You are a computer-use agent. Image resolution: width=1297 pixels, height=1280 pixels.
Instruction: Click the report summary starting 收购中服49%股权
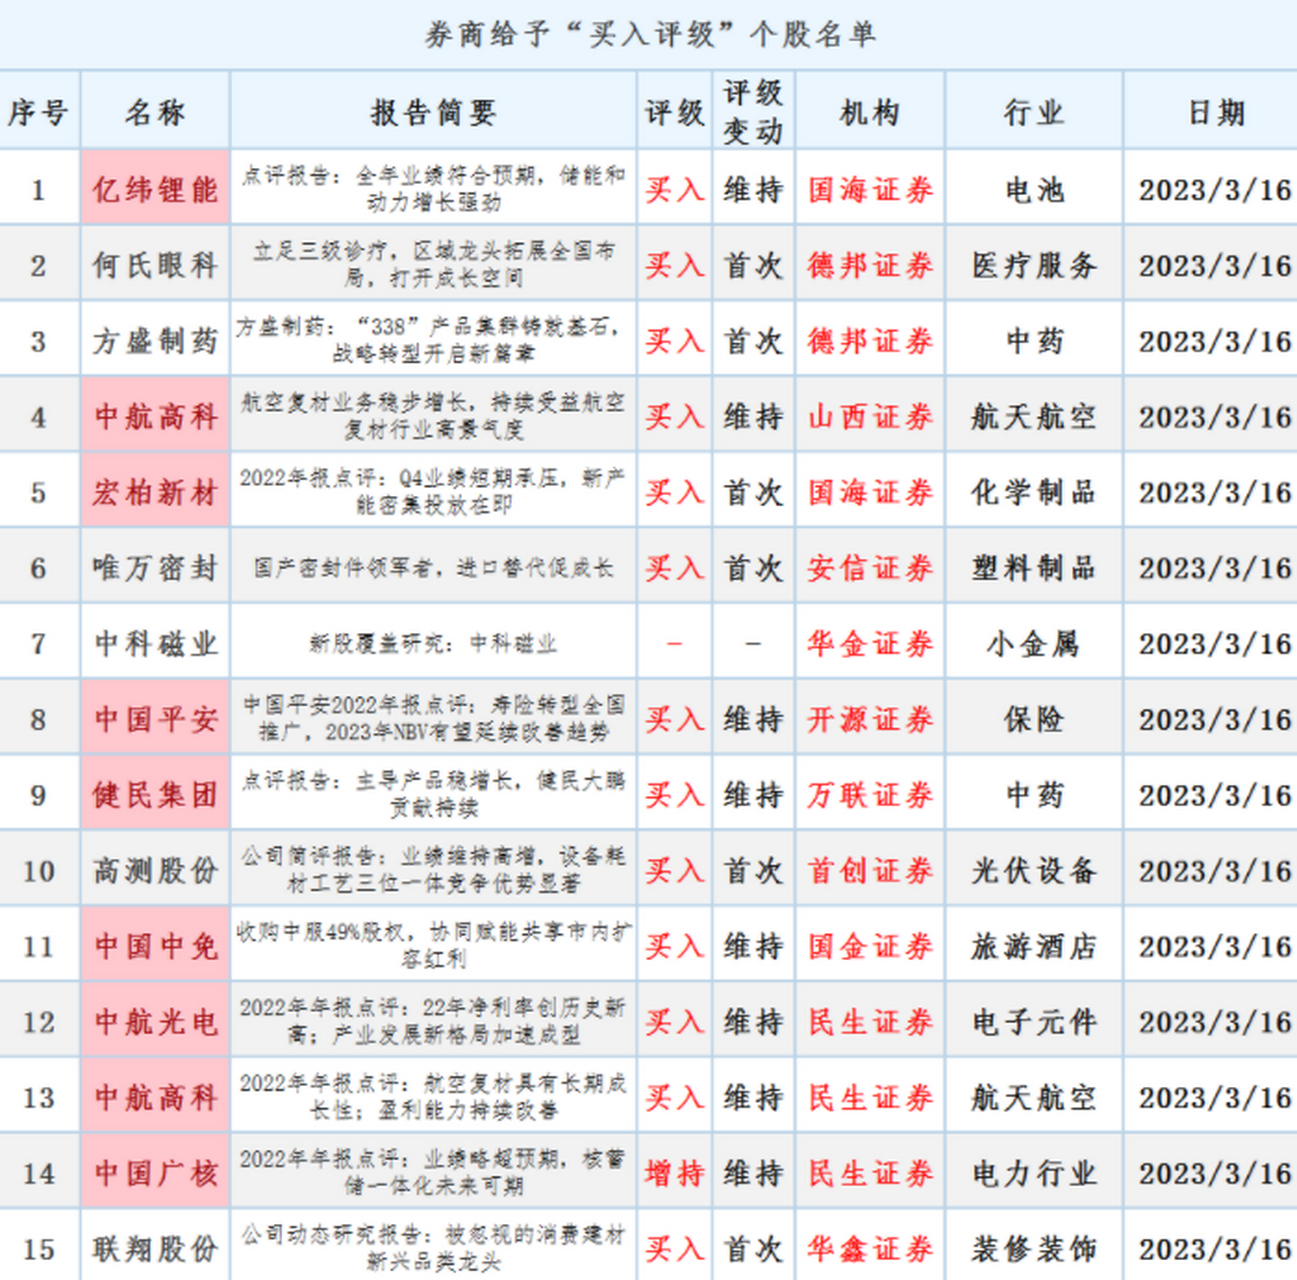[433, 945]
